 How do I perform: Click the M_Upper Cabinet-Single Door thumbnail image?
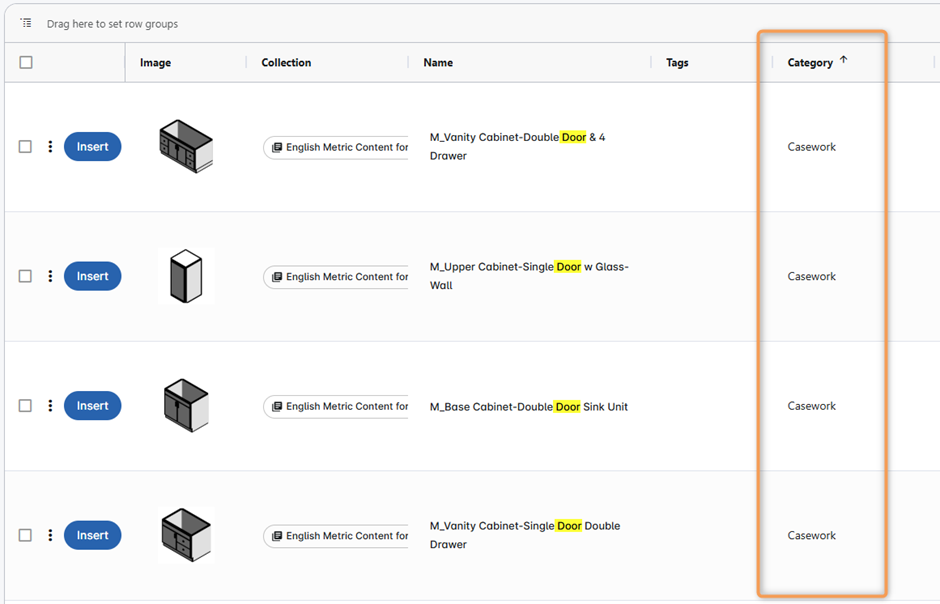pyautogui.click(x=186, y=276)
